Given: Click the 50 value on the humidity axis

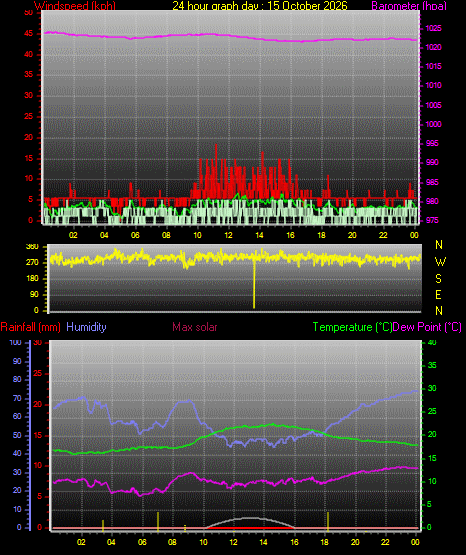Looking at the screenshot, I should pos(17,436).
